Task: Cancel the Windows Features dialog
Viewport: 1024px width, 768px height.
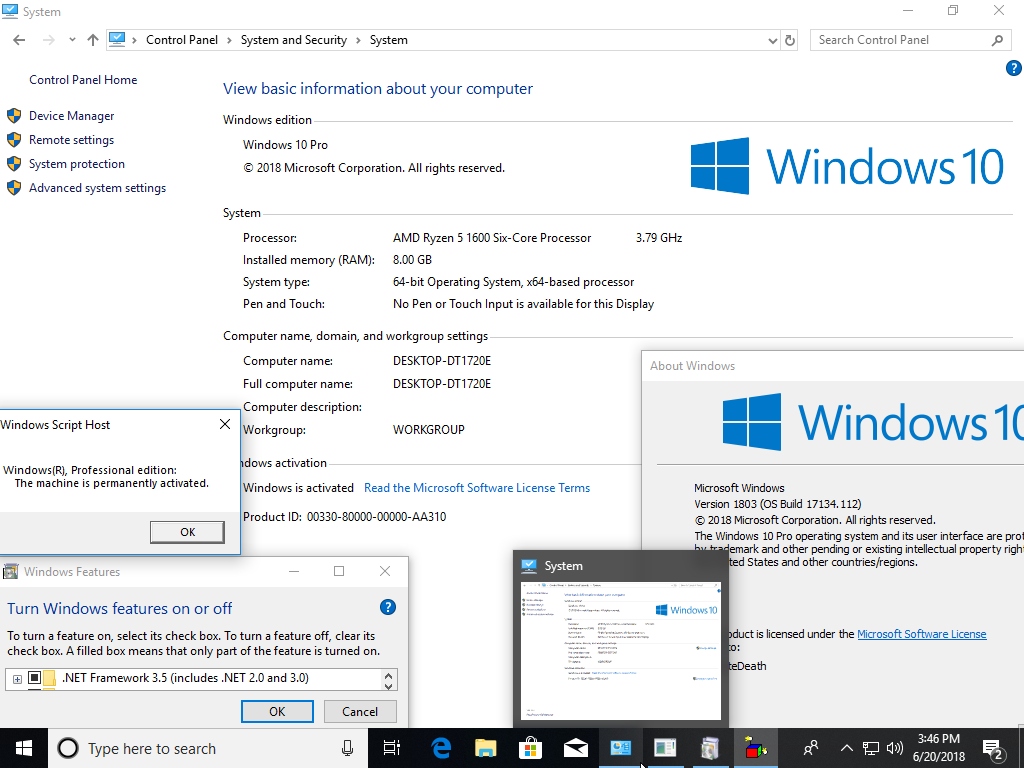Action: tap(360, 711)
